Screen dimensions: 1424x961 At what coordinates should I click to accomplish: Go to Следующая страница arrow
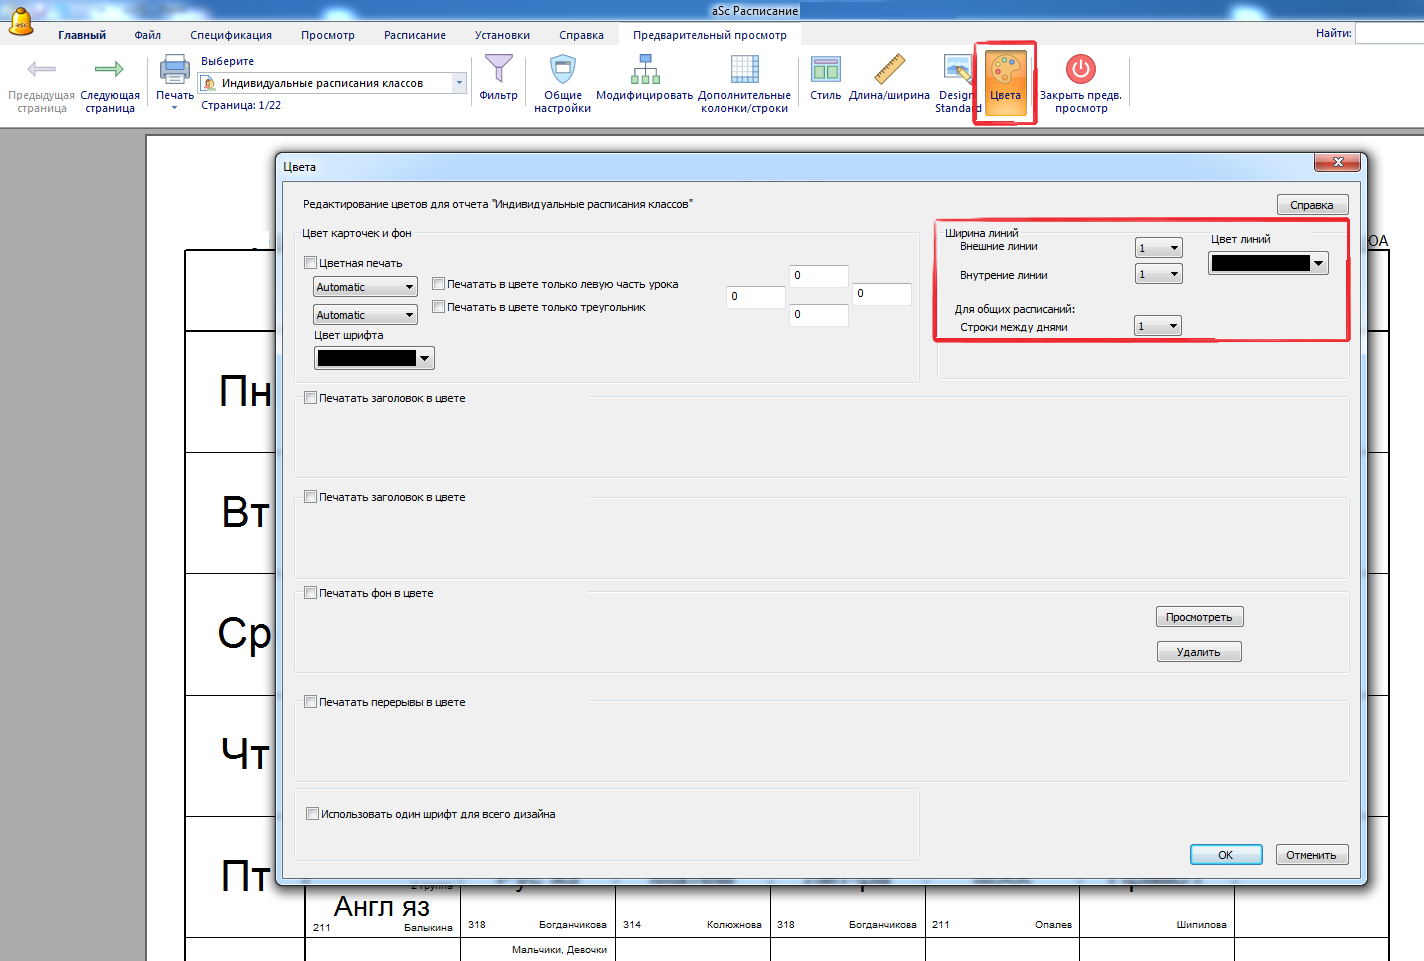point(109,71)
